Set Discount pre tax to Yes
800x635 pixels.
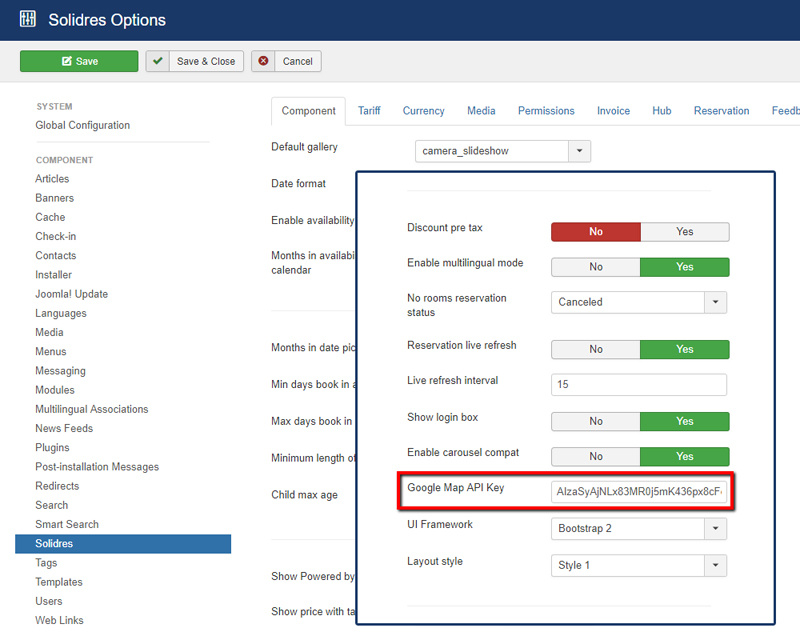[x=684, y=232]
